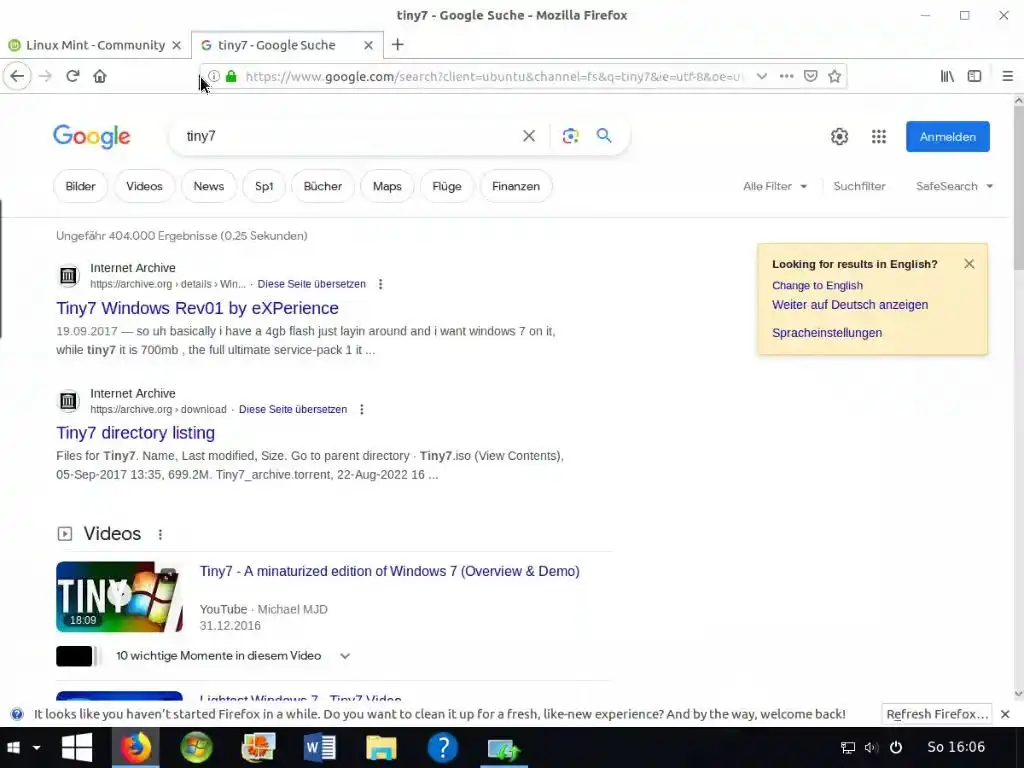
Task: Save page to Pocket icon
Action: tap(810, 76)
